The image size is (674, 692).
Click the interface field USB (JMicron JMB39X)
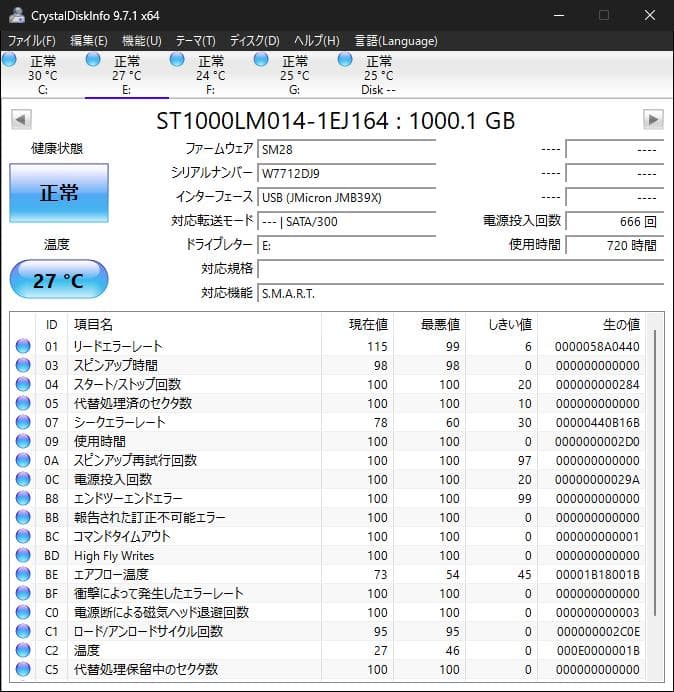click(x=346, y=197)
